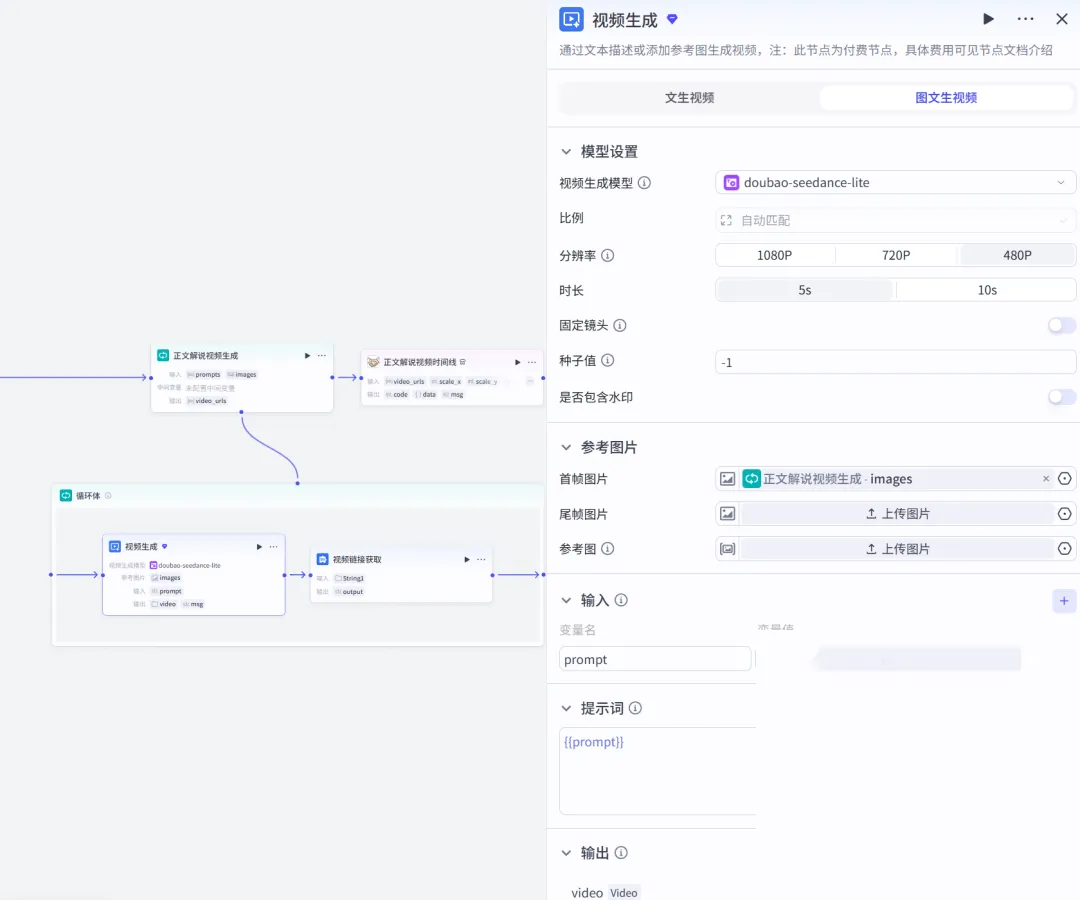Click the 循环体 loop icon

(x=65, y=495)
